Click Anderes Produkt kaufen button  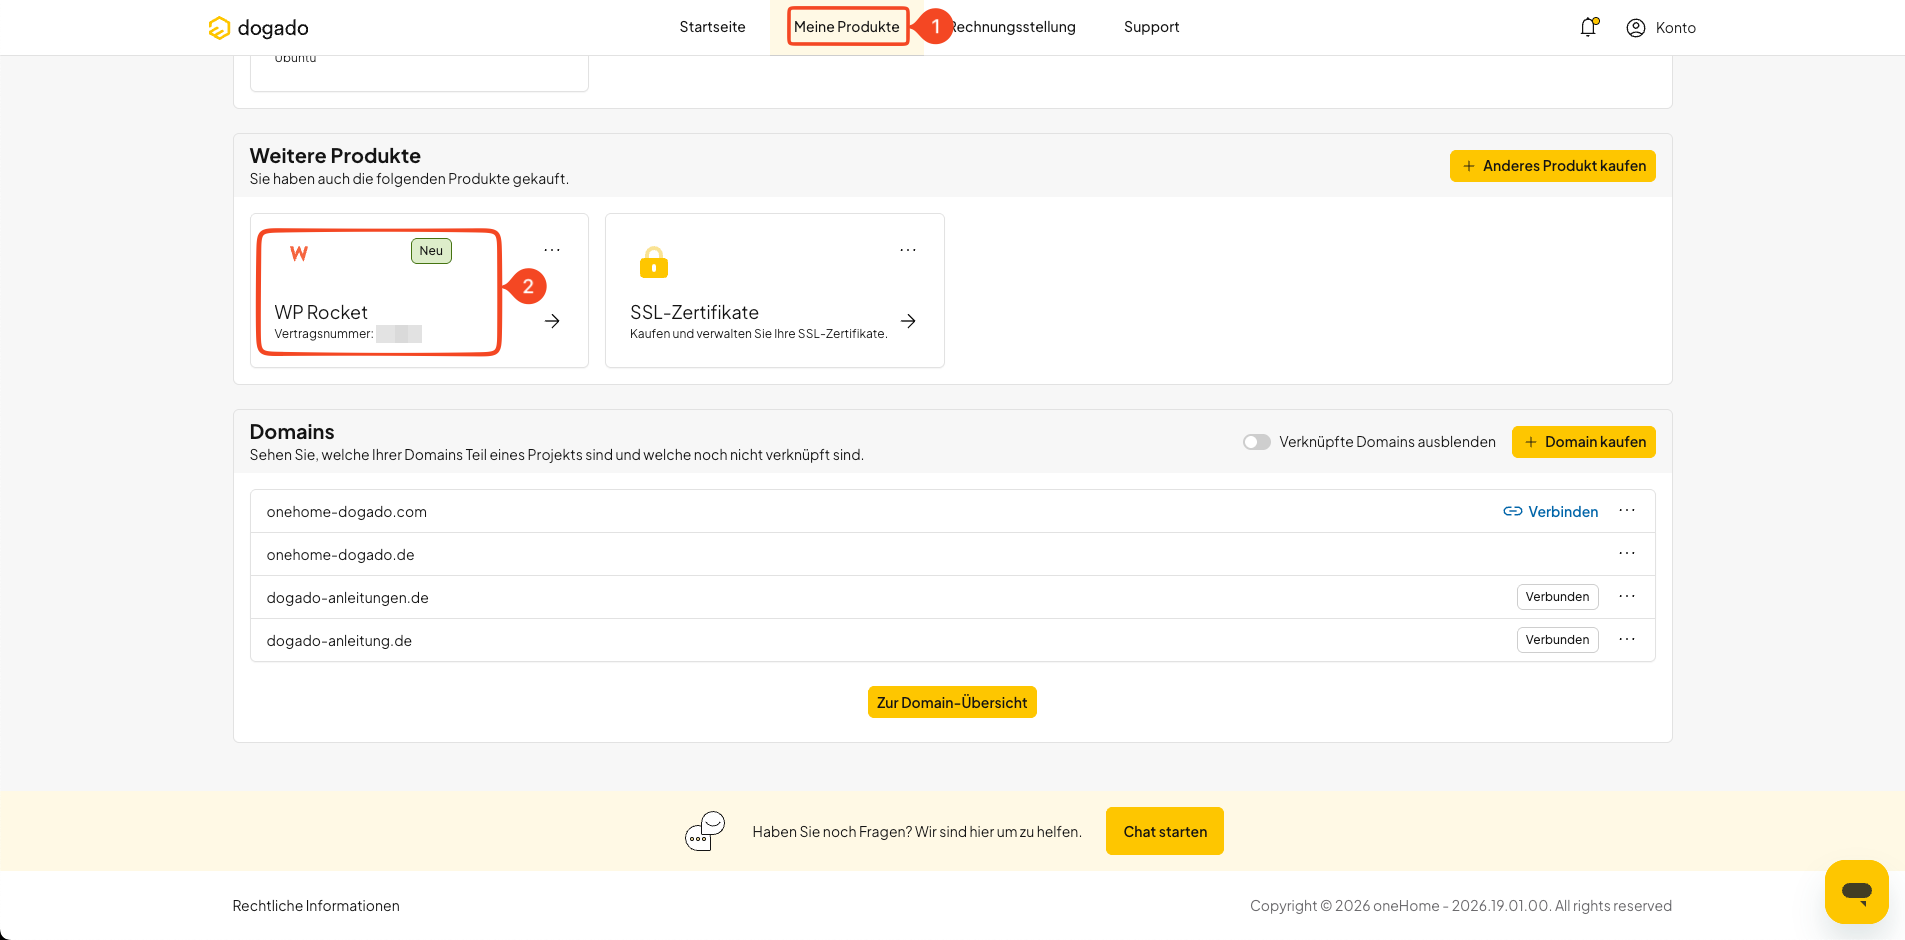pos(1553,166)
